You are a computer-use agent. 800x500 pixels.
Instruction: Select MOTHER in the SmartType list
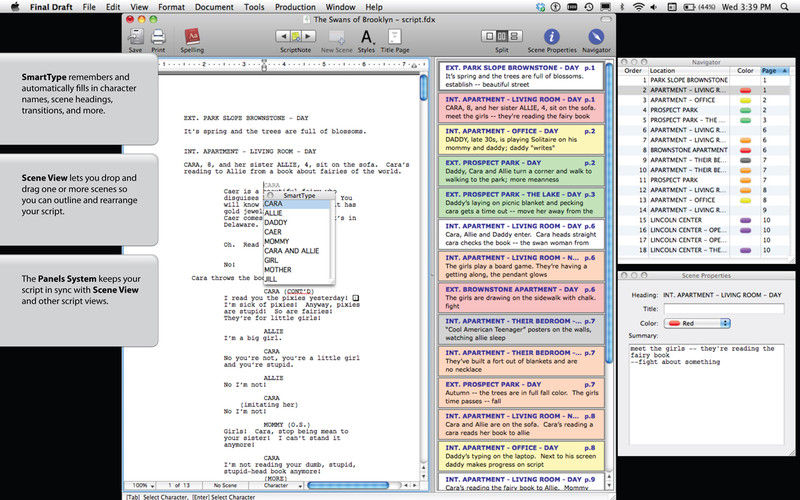pos(296,269)
